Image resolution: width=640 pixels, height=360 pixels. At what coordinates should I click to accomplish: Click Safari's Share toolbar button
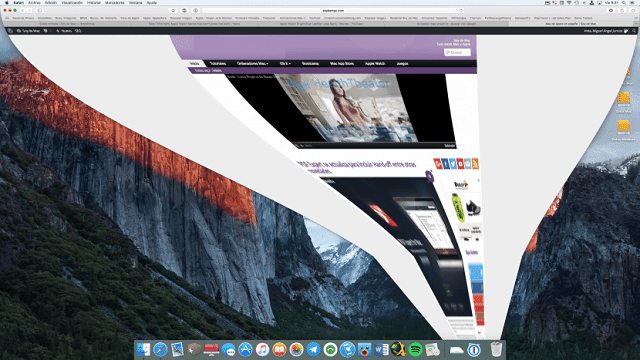[x=622, y=10]
